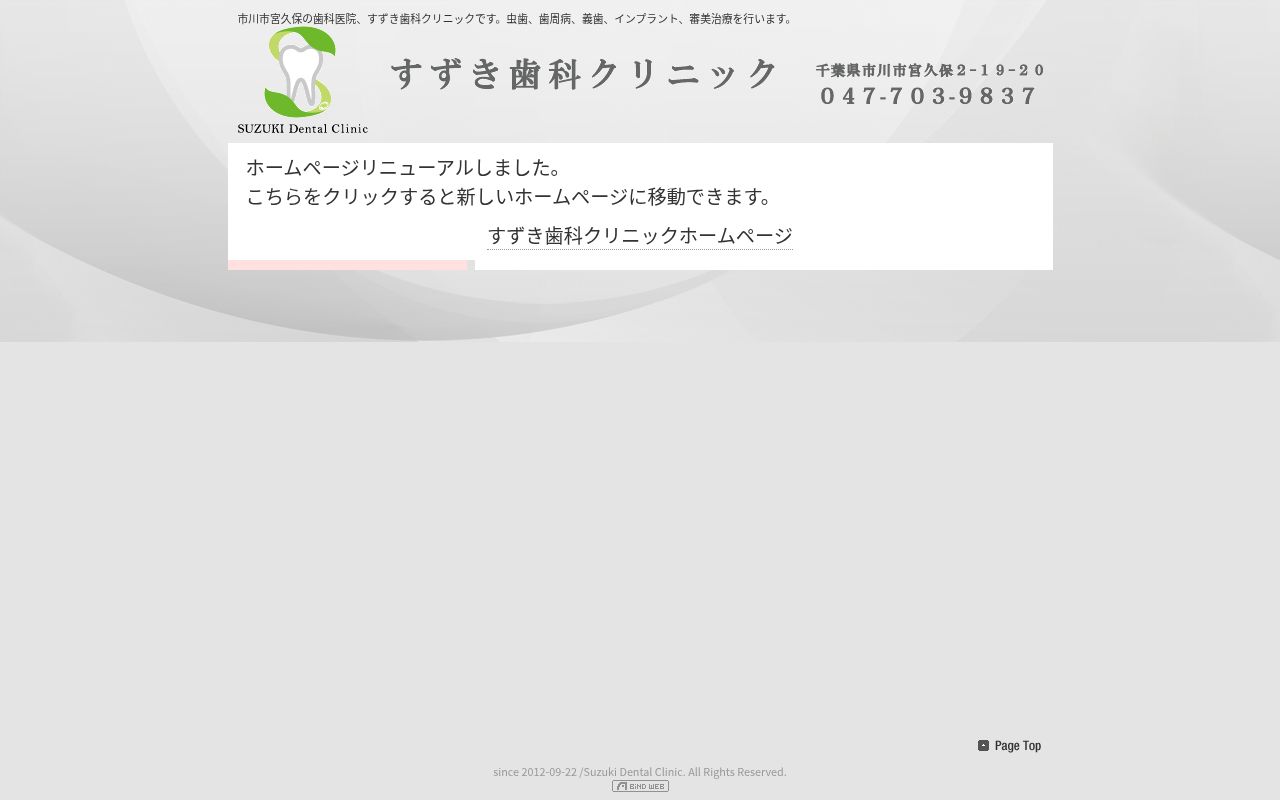This screenshot has height=800, width=1280.
Task: Click the text ホームページリニューアルしました。
Action: (408, 167)
